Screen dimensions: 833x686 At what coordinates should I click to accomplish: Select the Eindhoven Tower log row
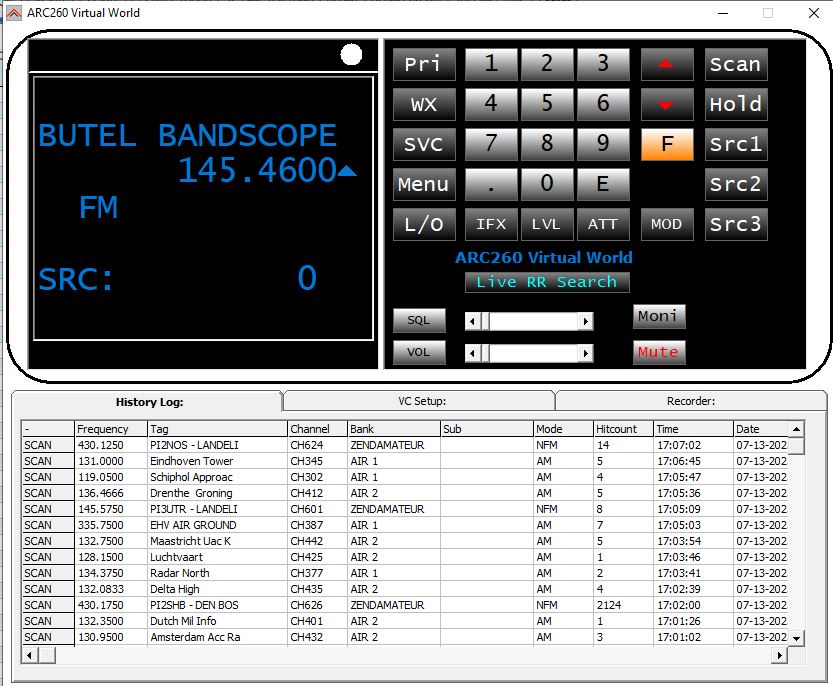405,461
